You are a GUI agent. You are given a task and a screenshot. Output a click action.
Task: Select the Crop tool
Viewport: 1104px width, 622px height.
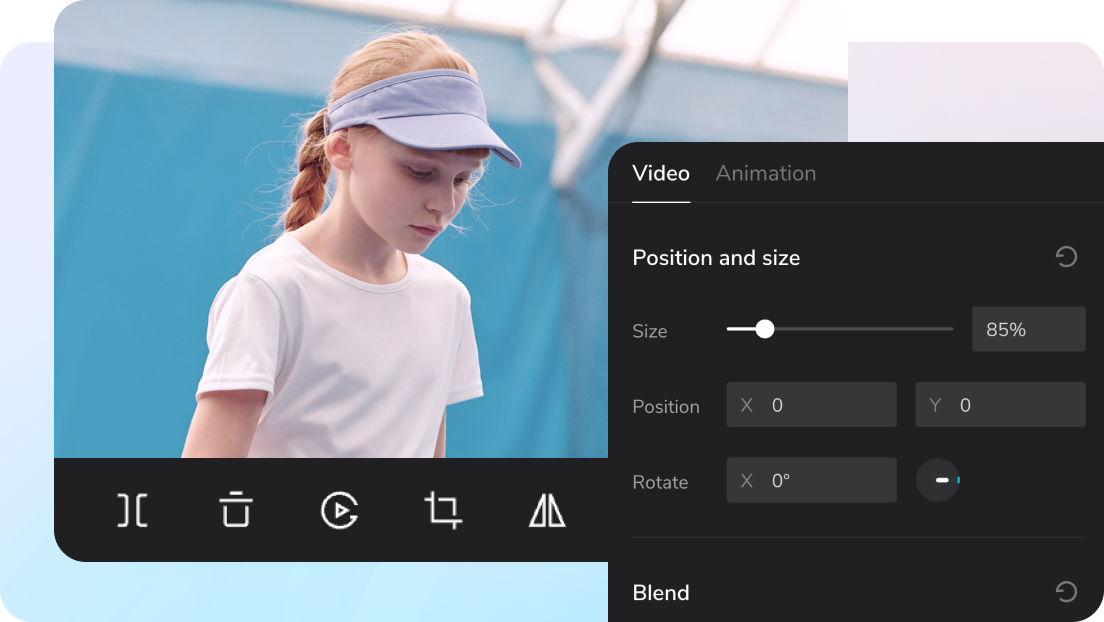pyautogui.click(x=442, y=510)
